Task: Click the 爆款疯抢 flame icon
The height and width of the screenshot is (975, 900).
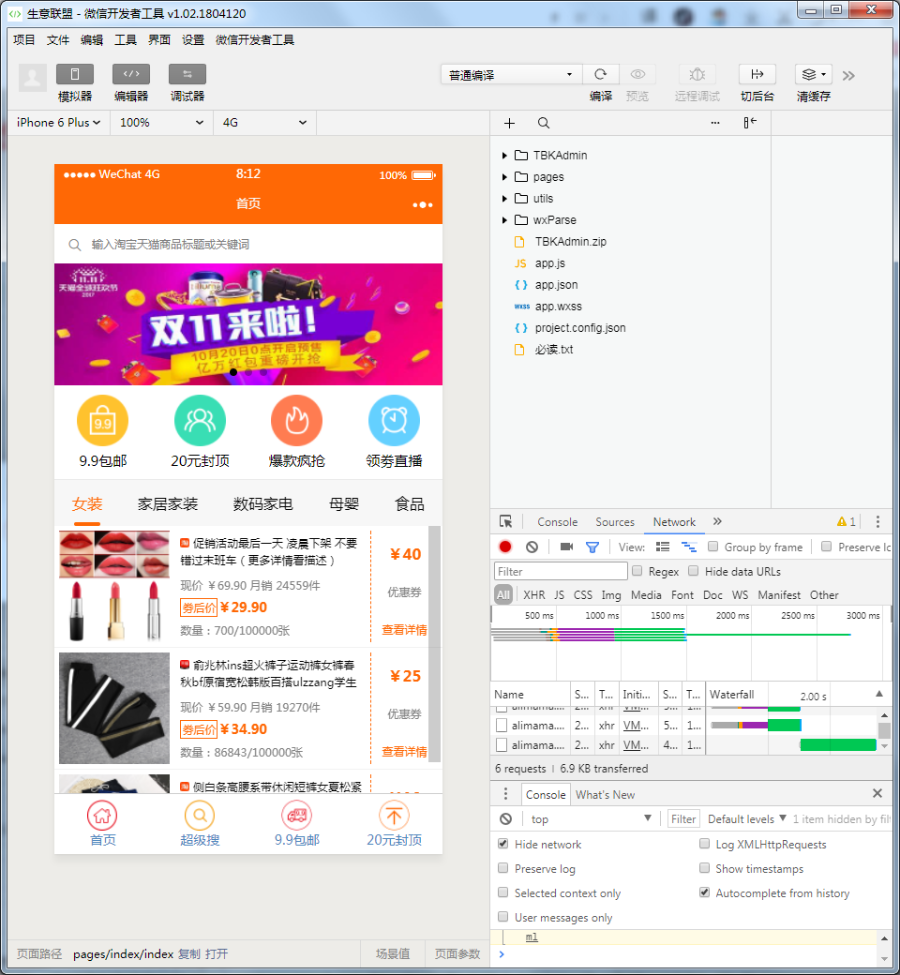Action: (297, 420)
